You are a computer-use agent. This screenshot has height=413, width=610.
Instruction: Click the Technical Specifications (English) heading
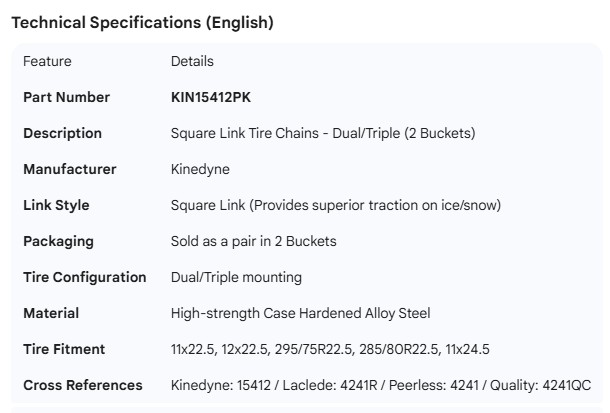click(142, 23)
